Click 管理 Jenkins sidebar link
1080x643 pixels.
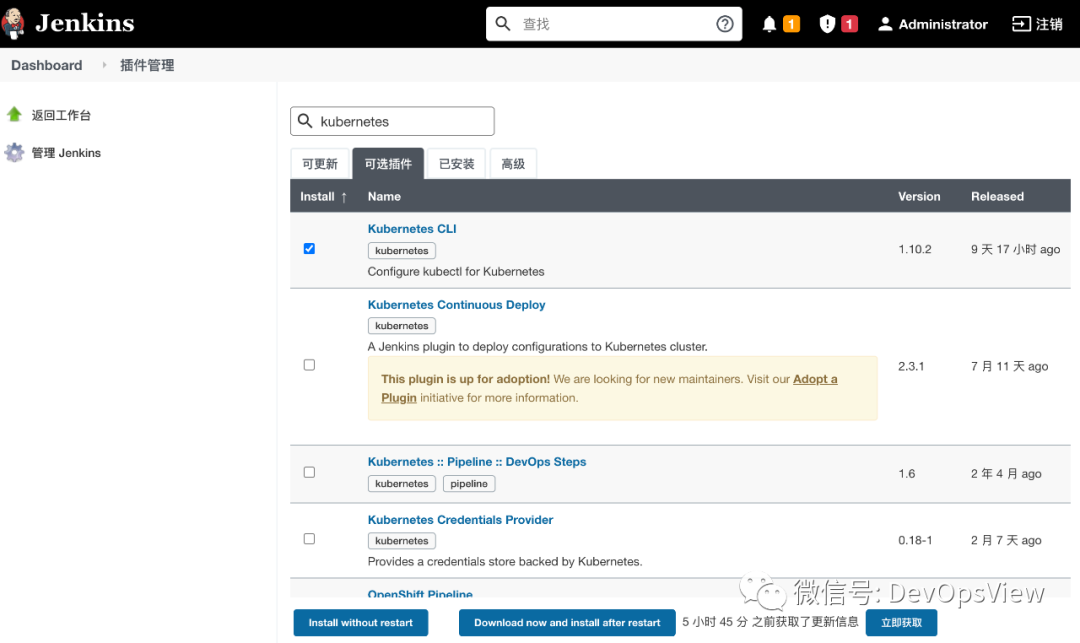[66, 153]
